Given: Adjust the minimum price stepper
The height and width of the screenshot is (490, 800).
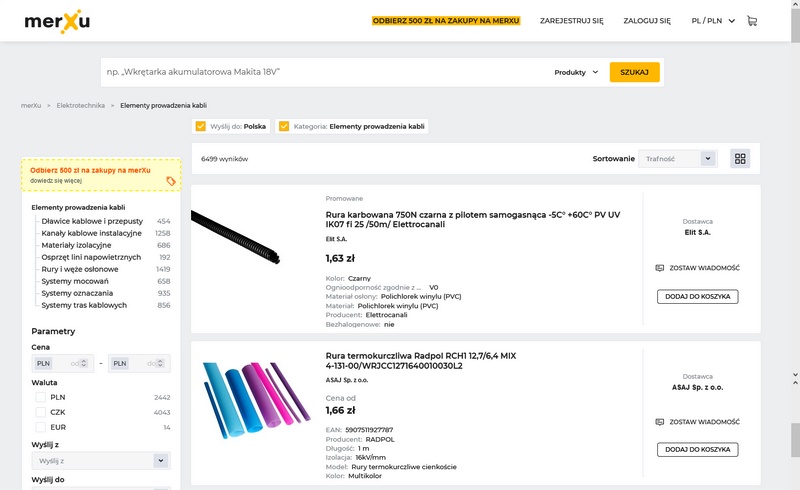Looking at the screenshot, I should (84, 363).
